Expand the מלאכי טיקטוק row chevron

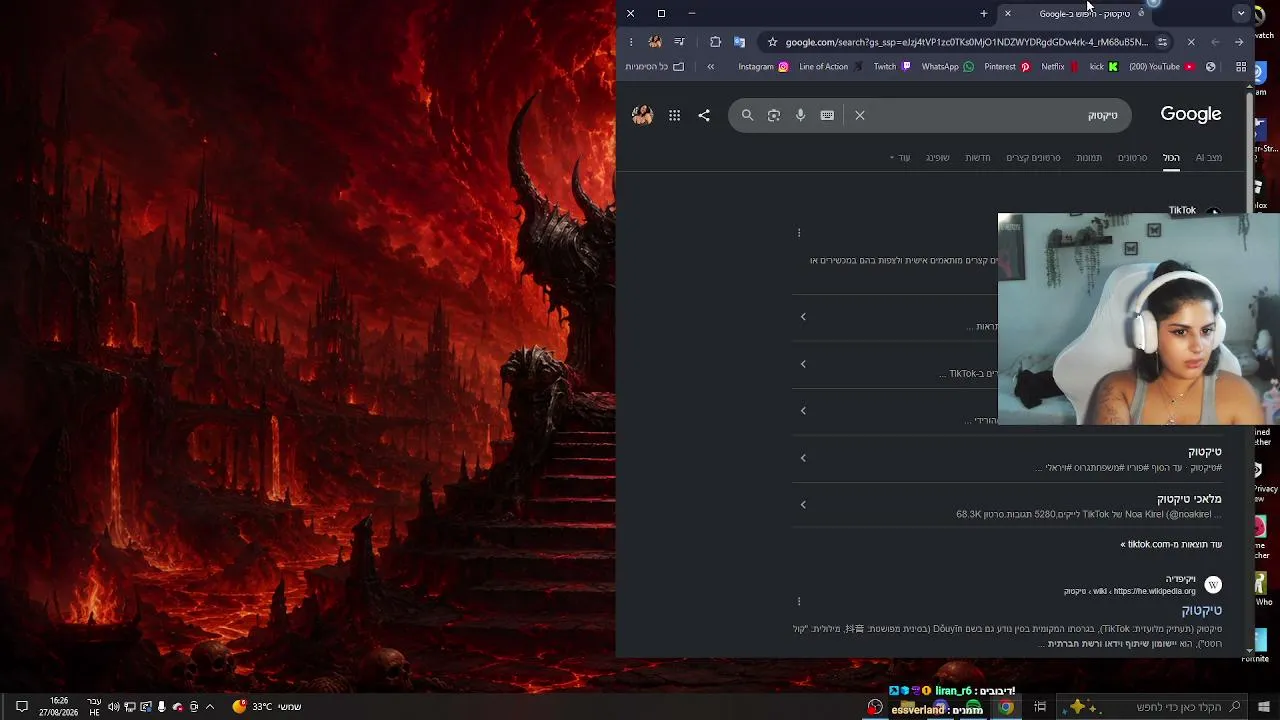click(x=803, y=505)
